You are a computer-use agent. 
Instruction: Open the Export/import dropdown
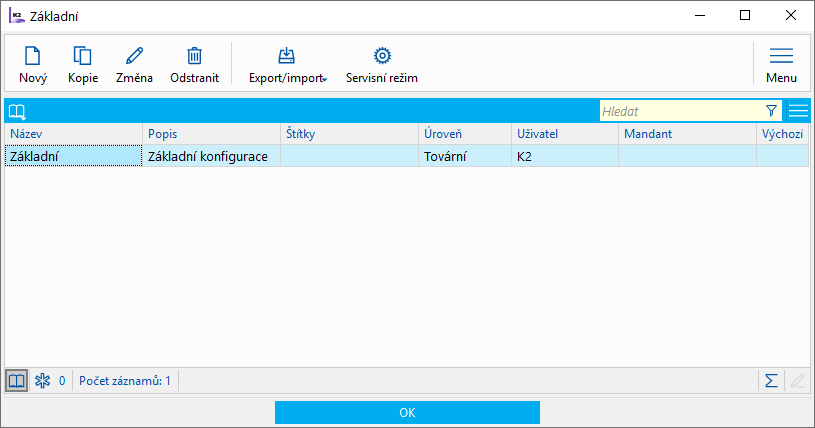pos(287,65)
